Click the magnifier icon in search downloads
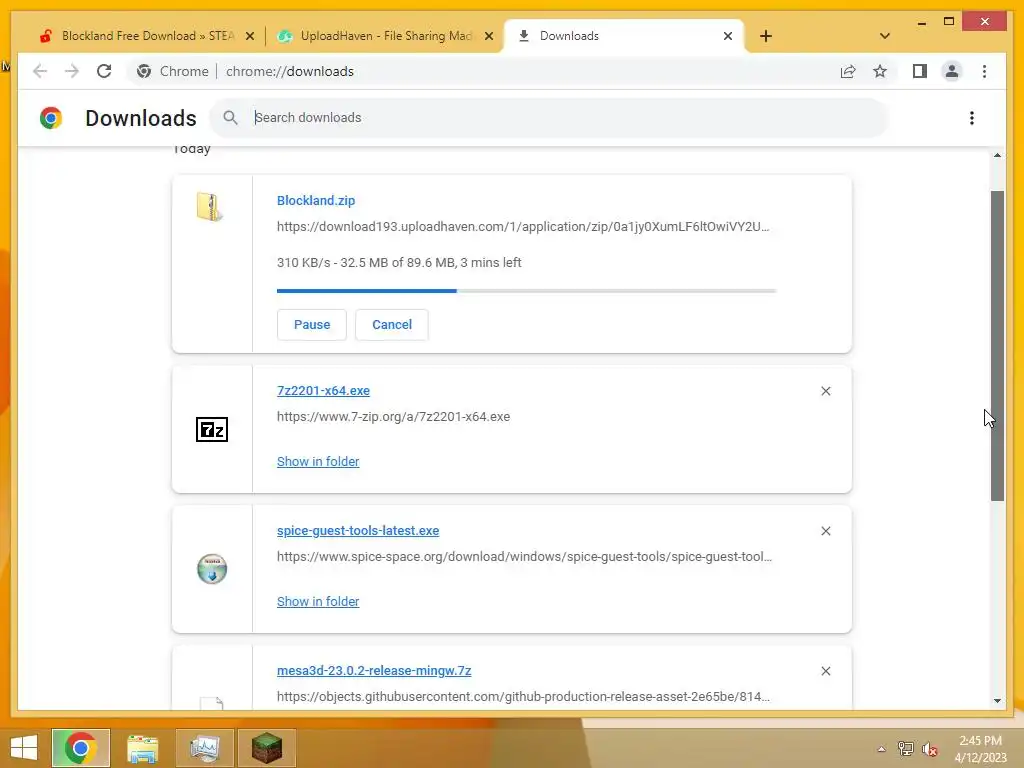The height and width of the screenshot is (768, 1024). [230, 118]
